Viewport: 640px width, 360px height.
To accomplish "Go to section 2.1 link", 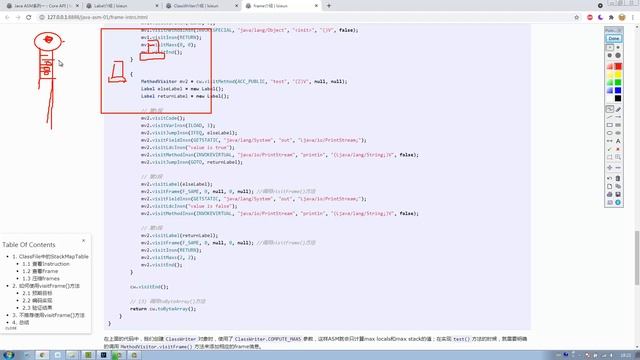I will (x=38, y=293).
